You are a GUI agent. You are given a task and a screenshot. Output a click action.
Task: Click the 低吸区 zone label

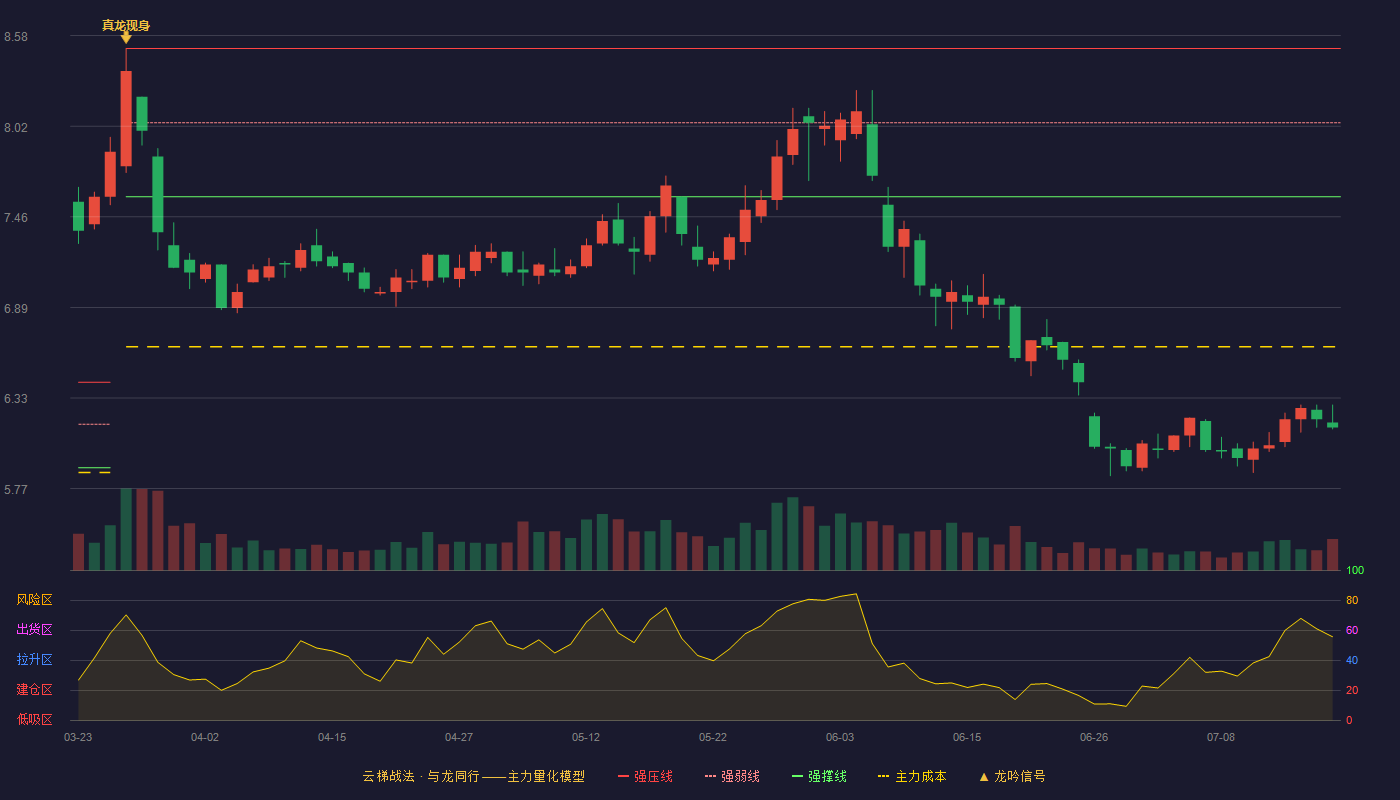click(34, 720)
